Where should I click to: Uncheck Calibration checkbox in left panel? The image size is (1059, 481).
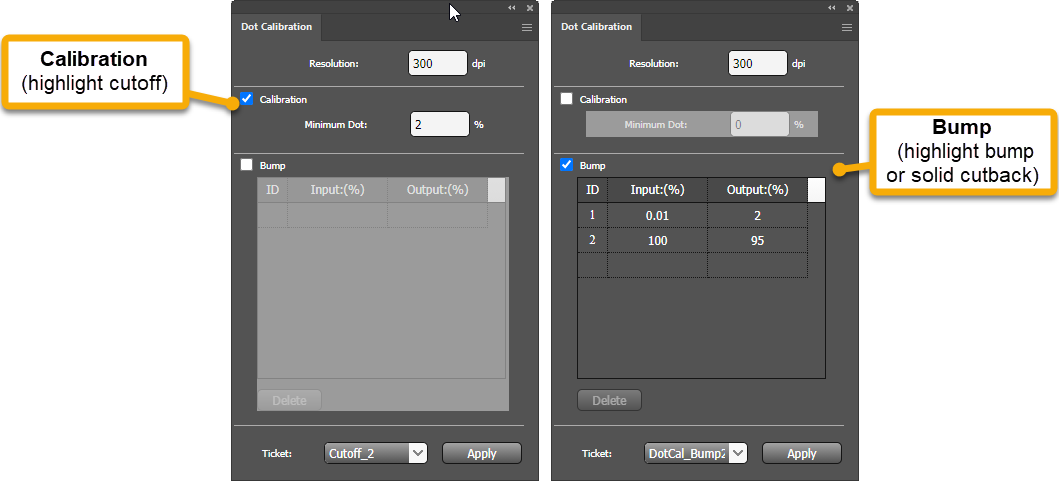247,99
